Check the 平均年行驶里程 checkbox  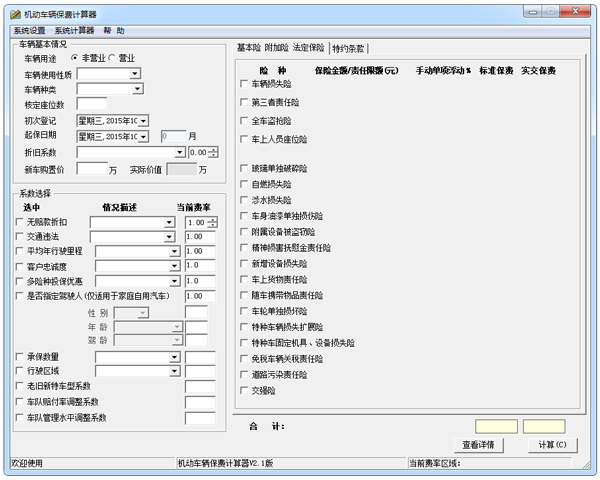(19, 251)
